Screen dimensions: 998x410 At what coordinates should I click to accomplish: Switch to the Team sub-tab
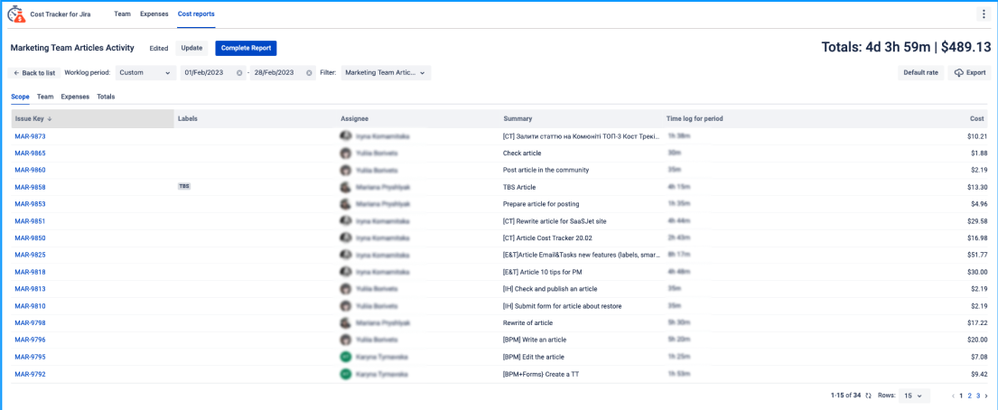pyautogui.click(x=45, y=97)
